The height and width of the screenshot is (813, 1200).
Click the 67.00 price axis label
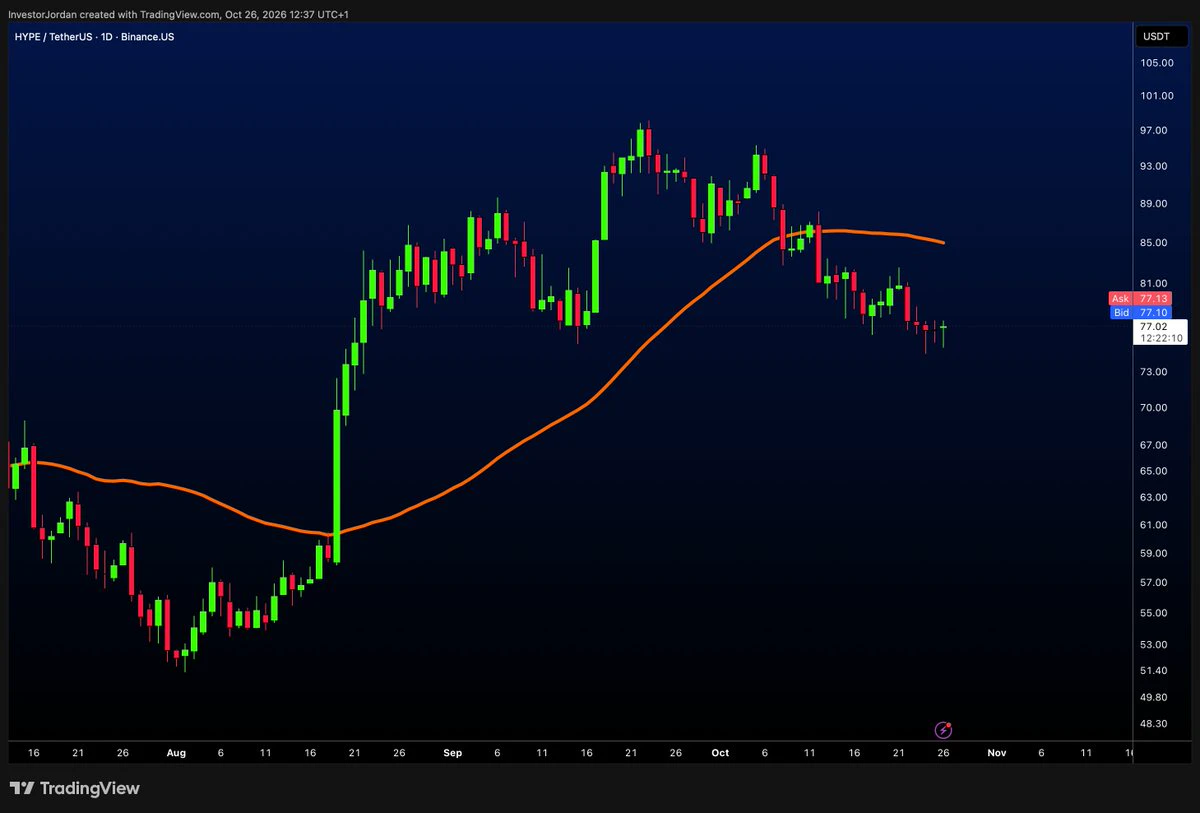1154,444
